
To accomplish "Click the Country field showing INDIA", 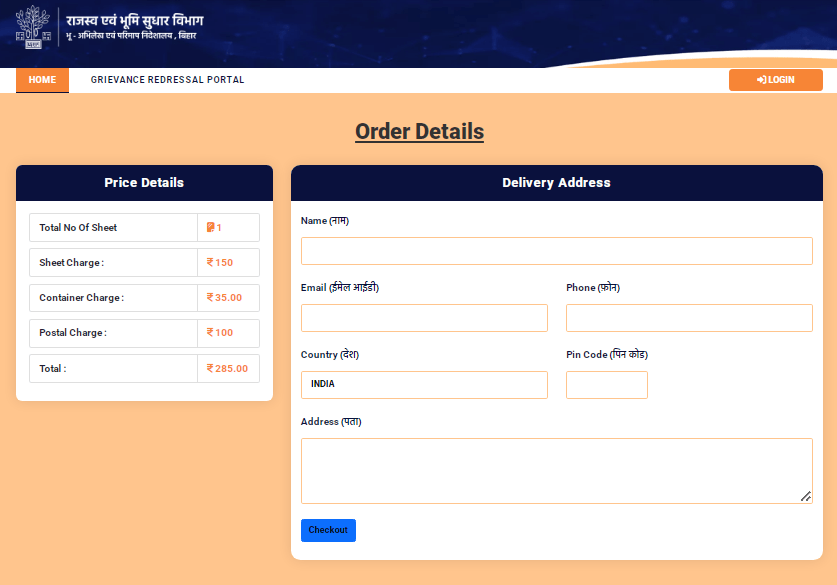I will [424, 385].
